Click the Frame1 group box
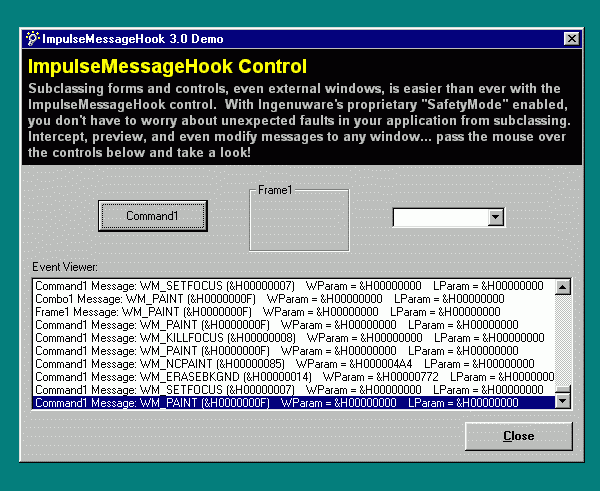 [x=299, y=220]
